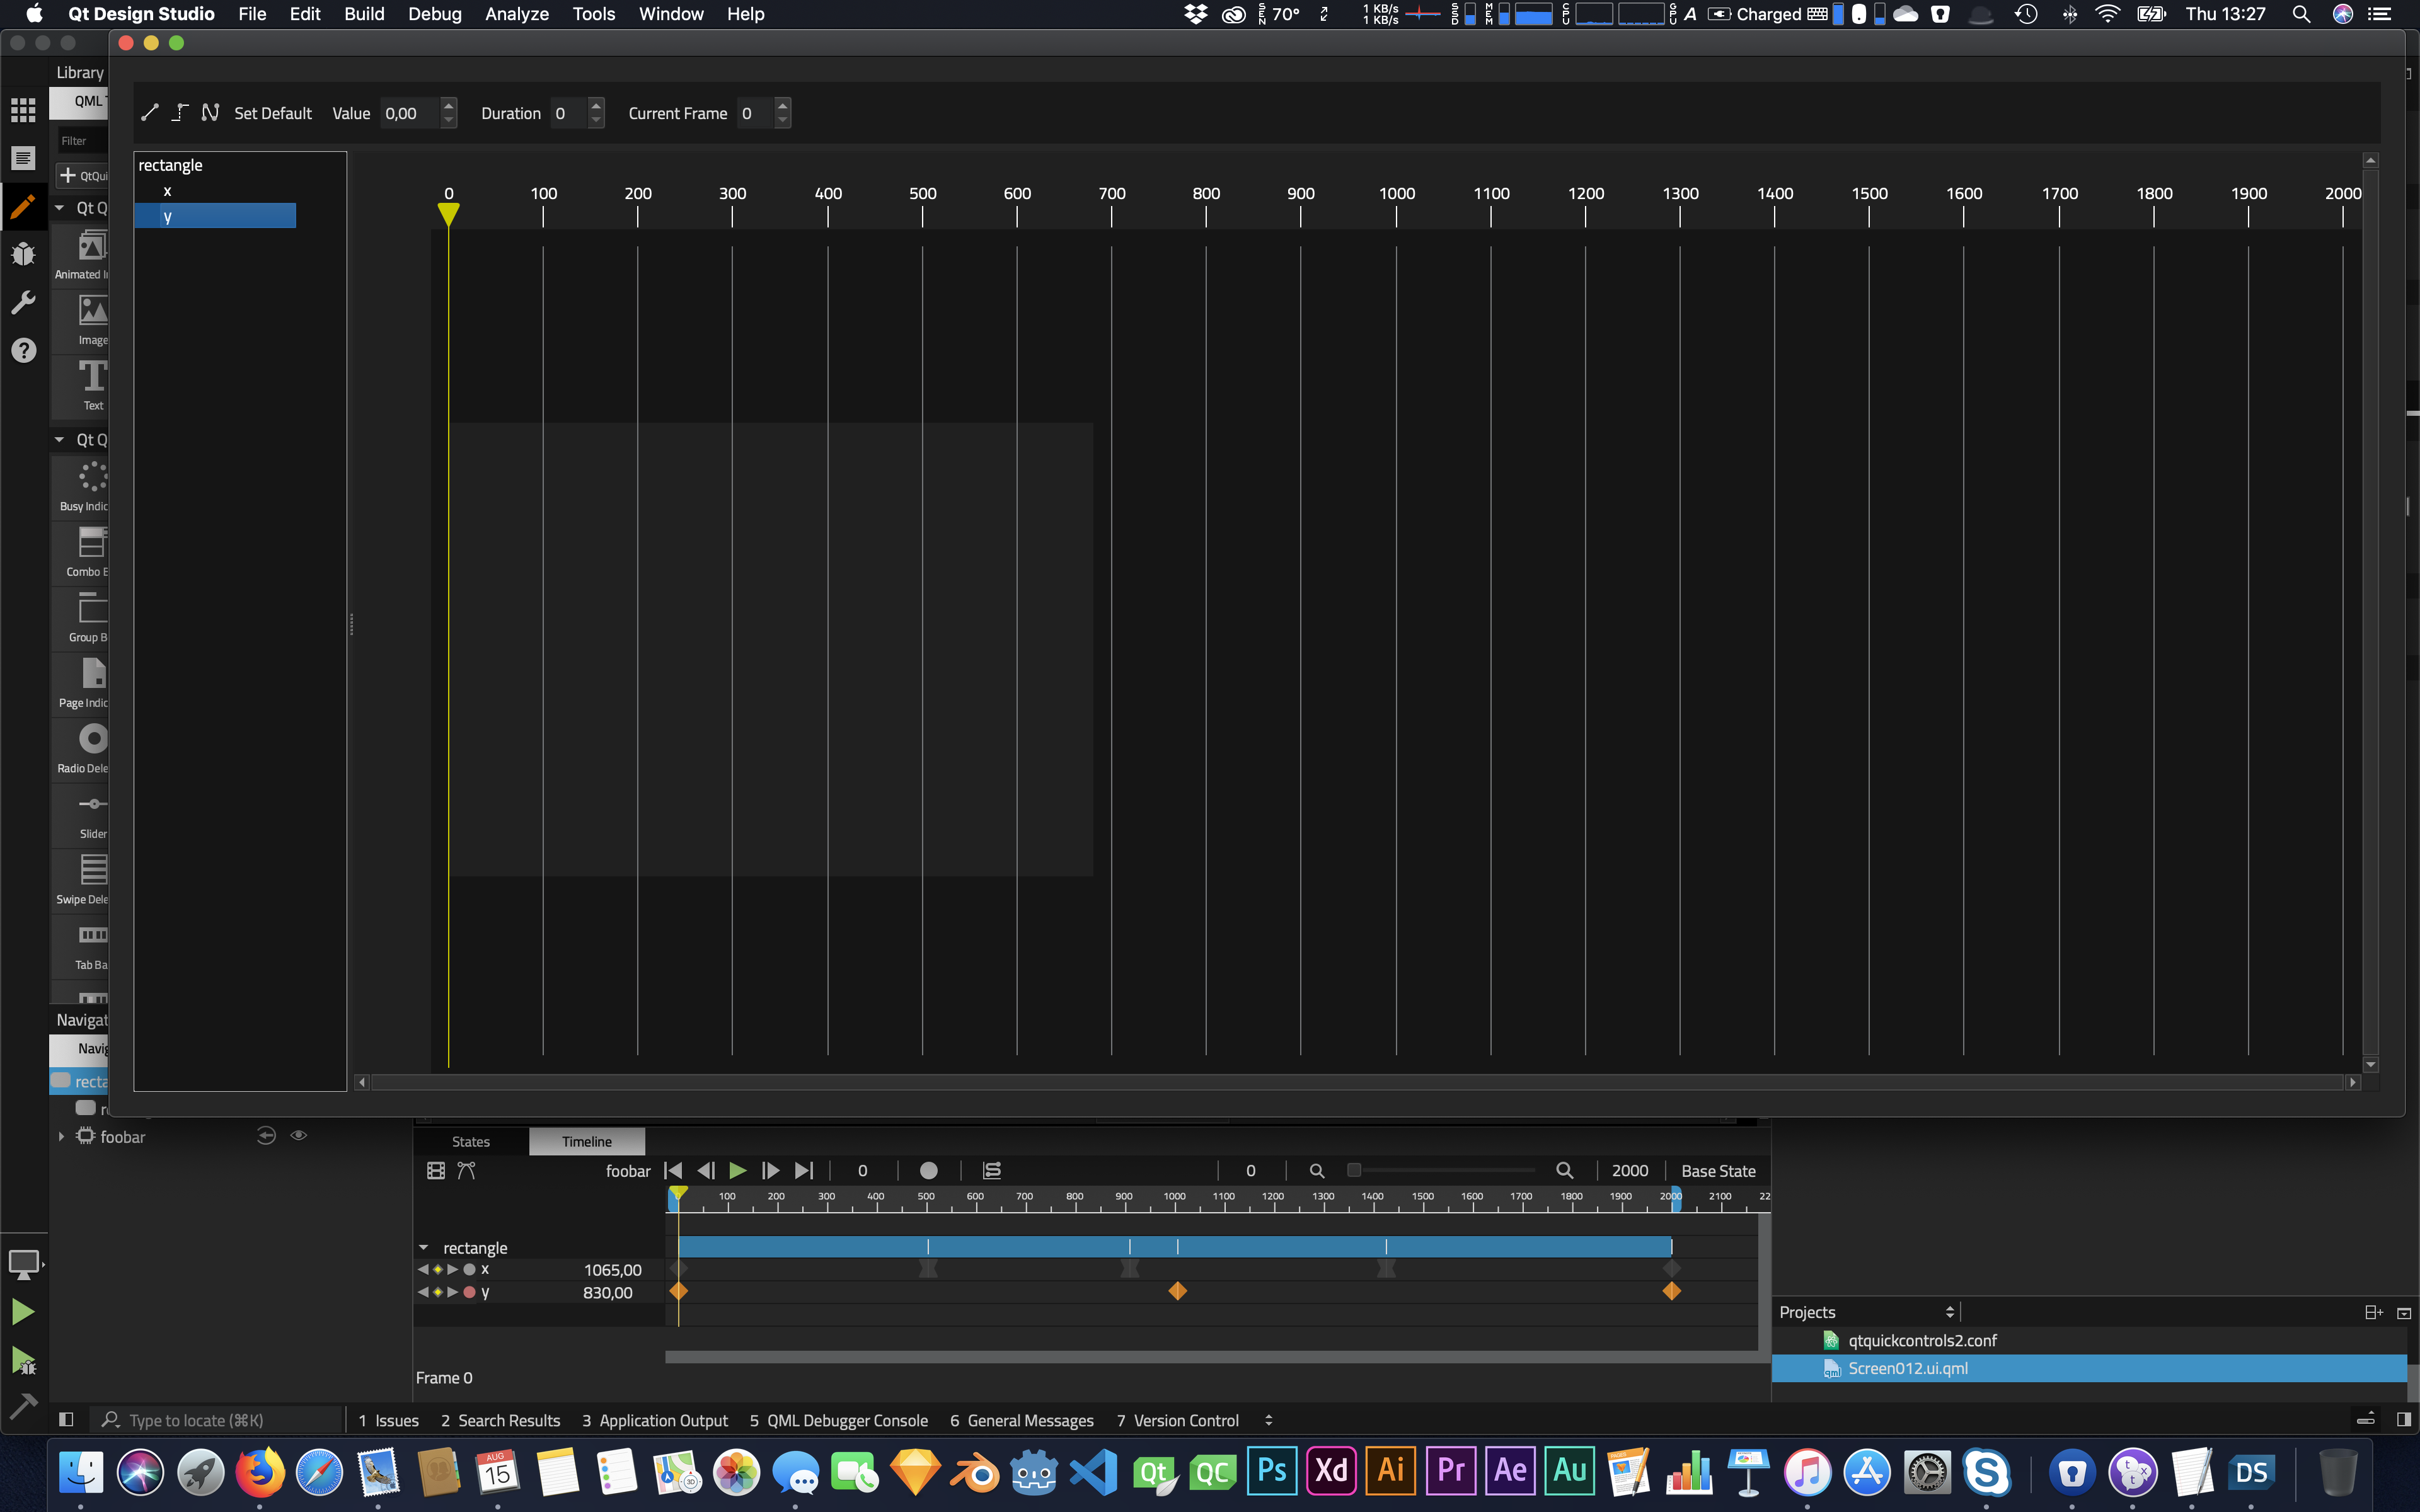
Task: Open the Help question mark icon in sidebar
Action: (23, 350)
